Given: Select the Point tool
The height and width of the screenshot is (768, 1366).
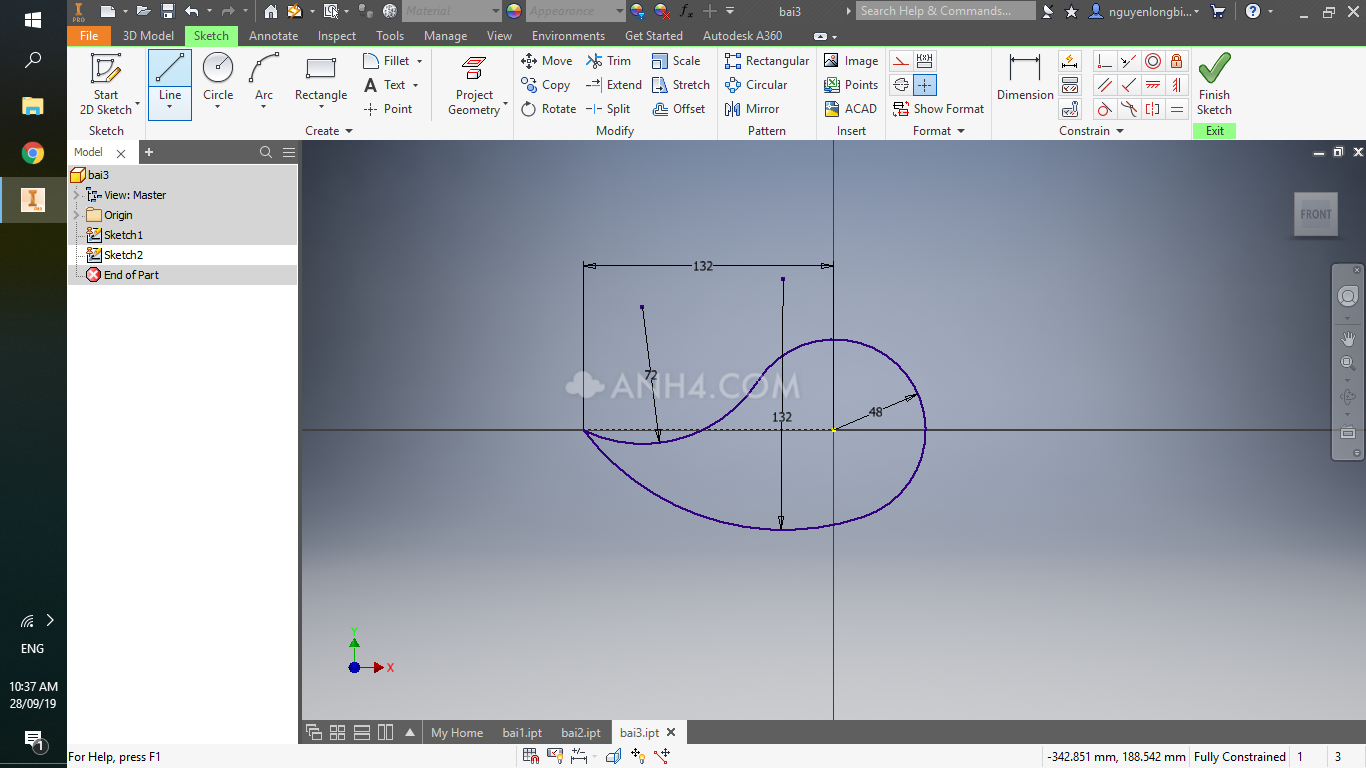Looking at the screenshot, I should pos(388,109).
